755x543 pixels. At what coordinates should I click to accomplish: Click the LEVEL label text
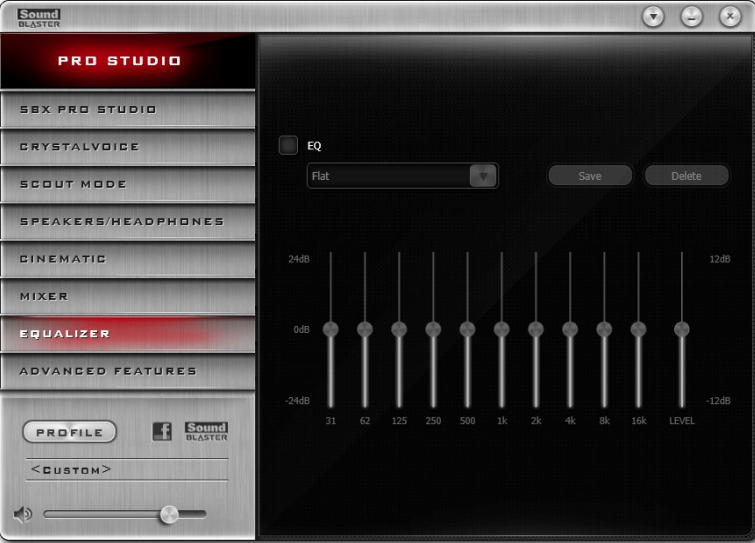682,421
